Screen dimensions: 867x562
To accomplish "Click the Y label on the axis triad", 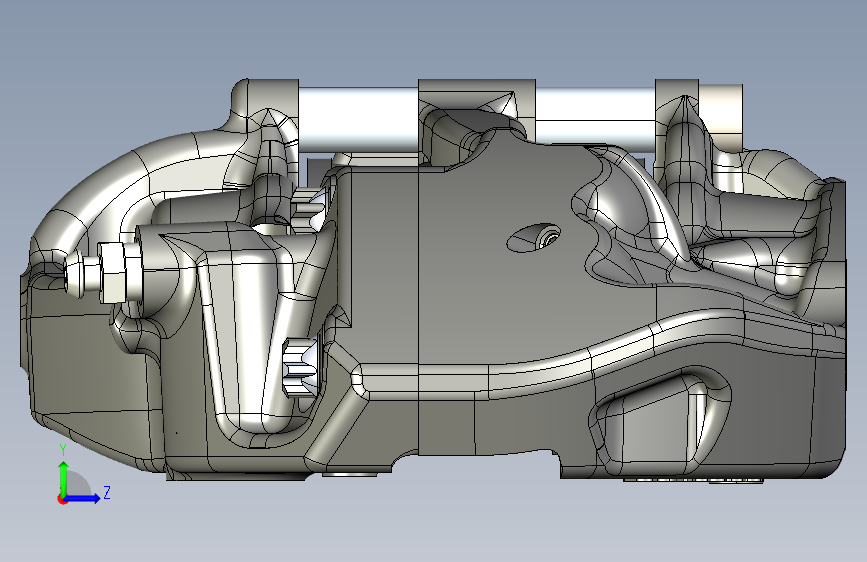I will click(63, 450).
